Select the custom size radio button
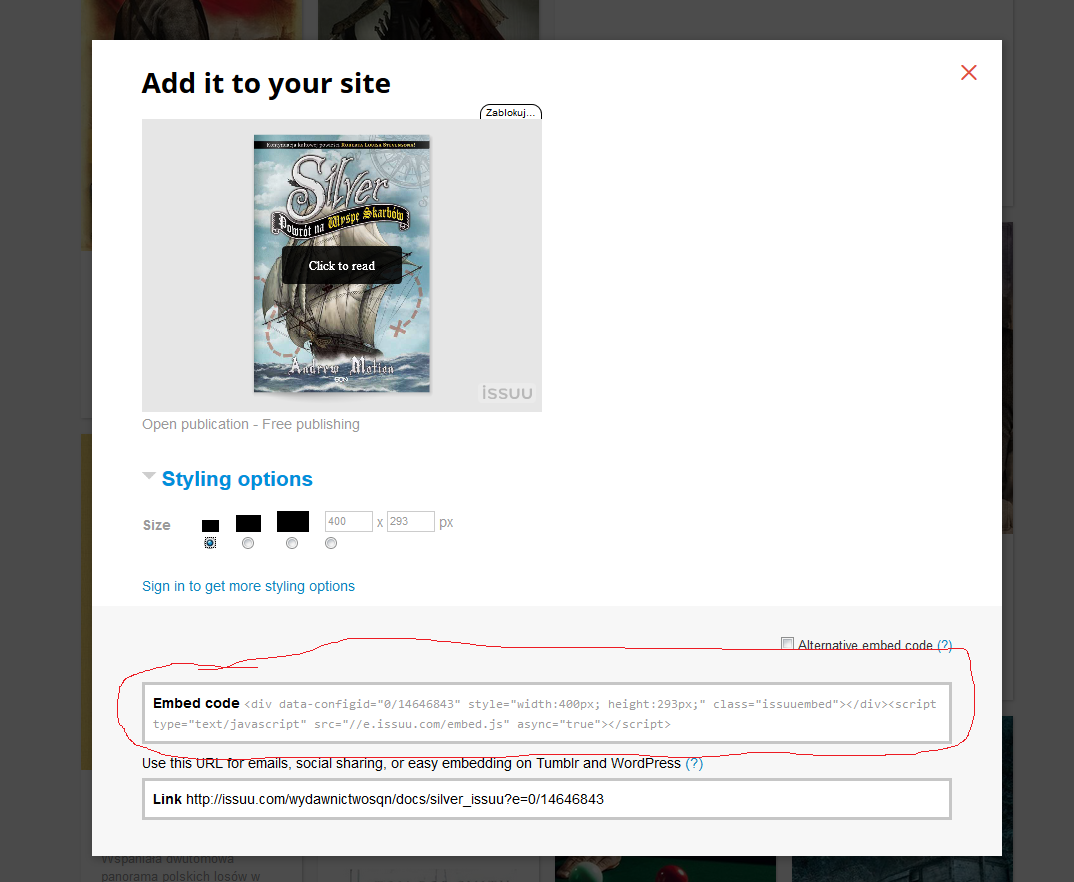Image resolution: width=1074 pixels, height=882 pixels. point(331,543)
